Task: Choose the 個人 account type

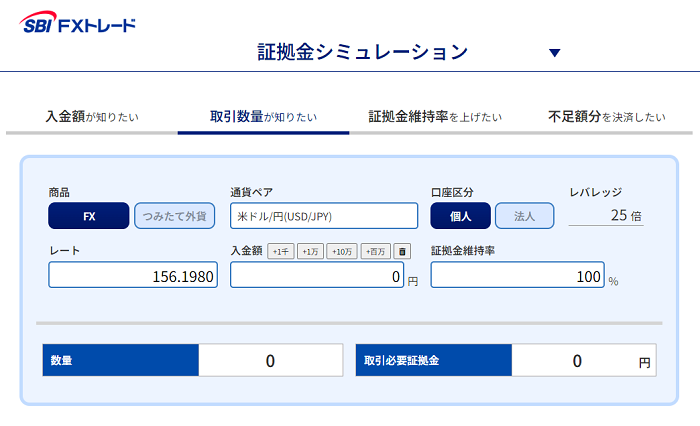Action: 460,216
